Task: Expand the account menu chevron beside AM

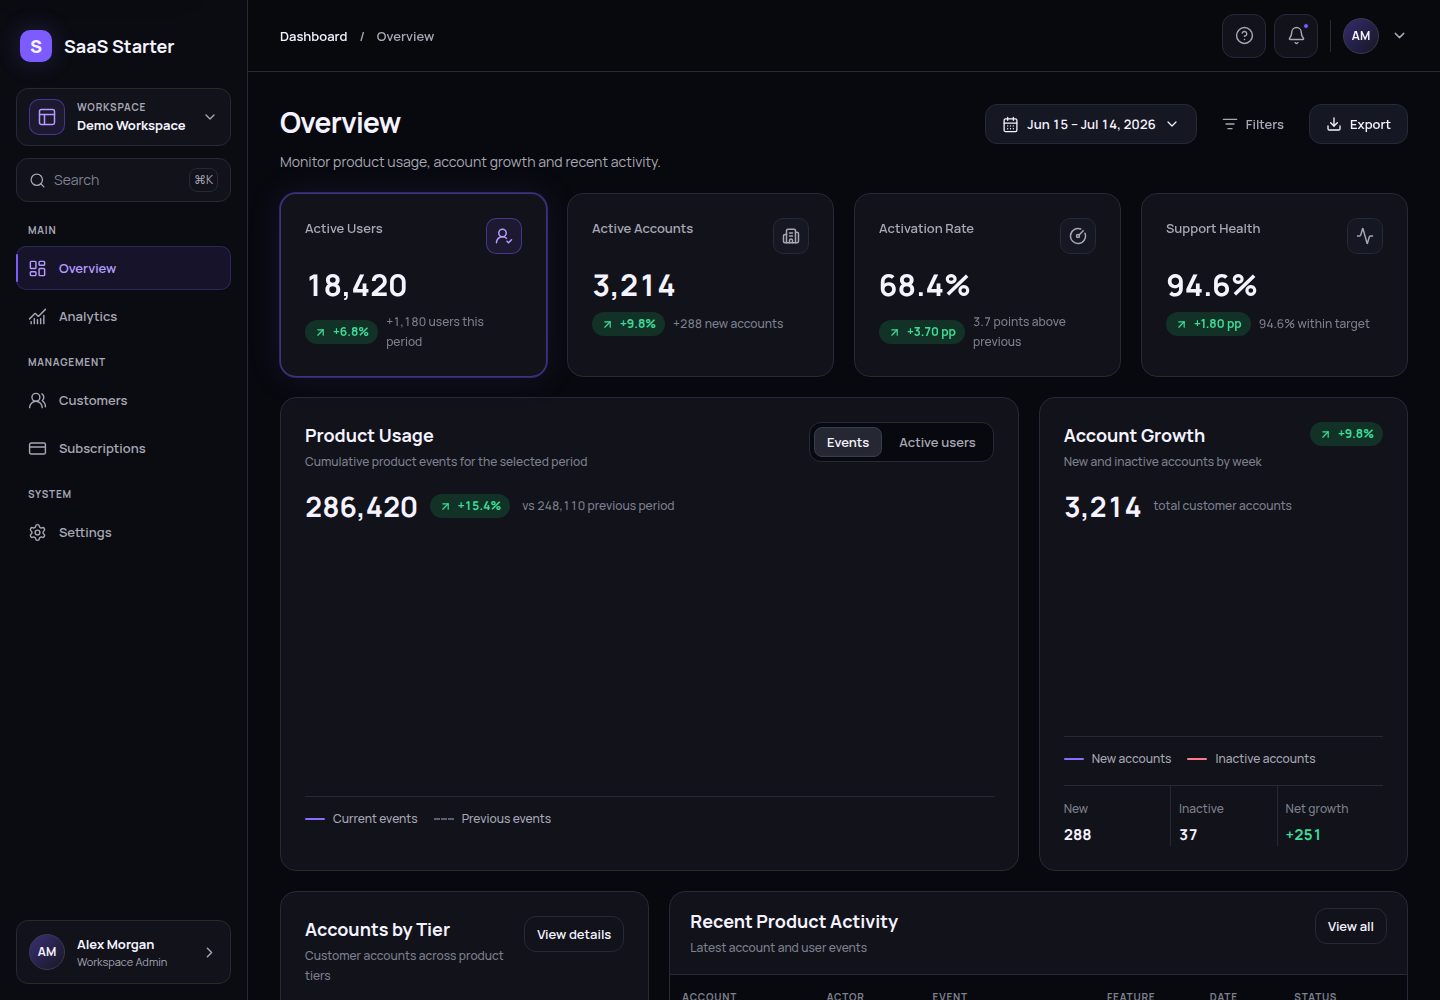Action: pyautogui.click(x=1400, y=36)
